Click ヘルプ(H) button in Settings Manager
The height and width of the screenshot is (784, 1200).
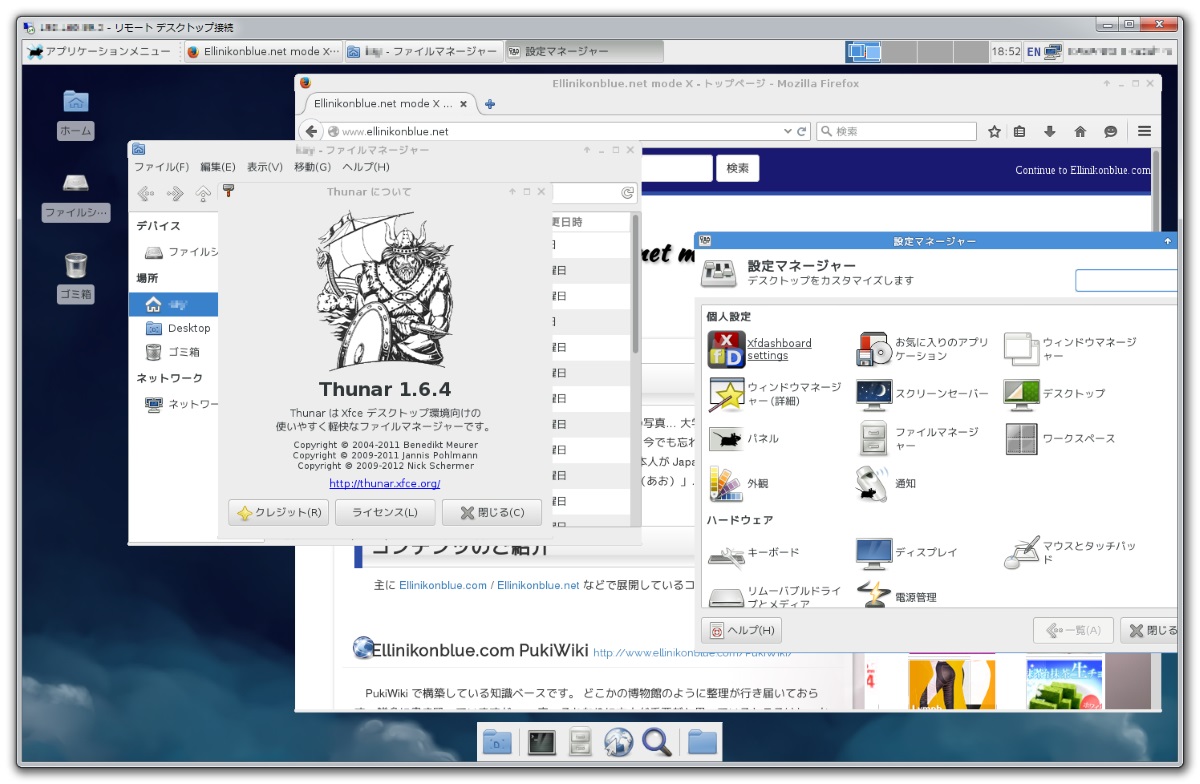click(742, 630)
